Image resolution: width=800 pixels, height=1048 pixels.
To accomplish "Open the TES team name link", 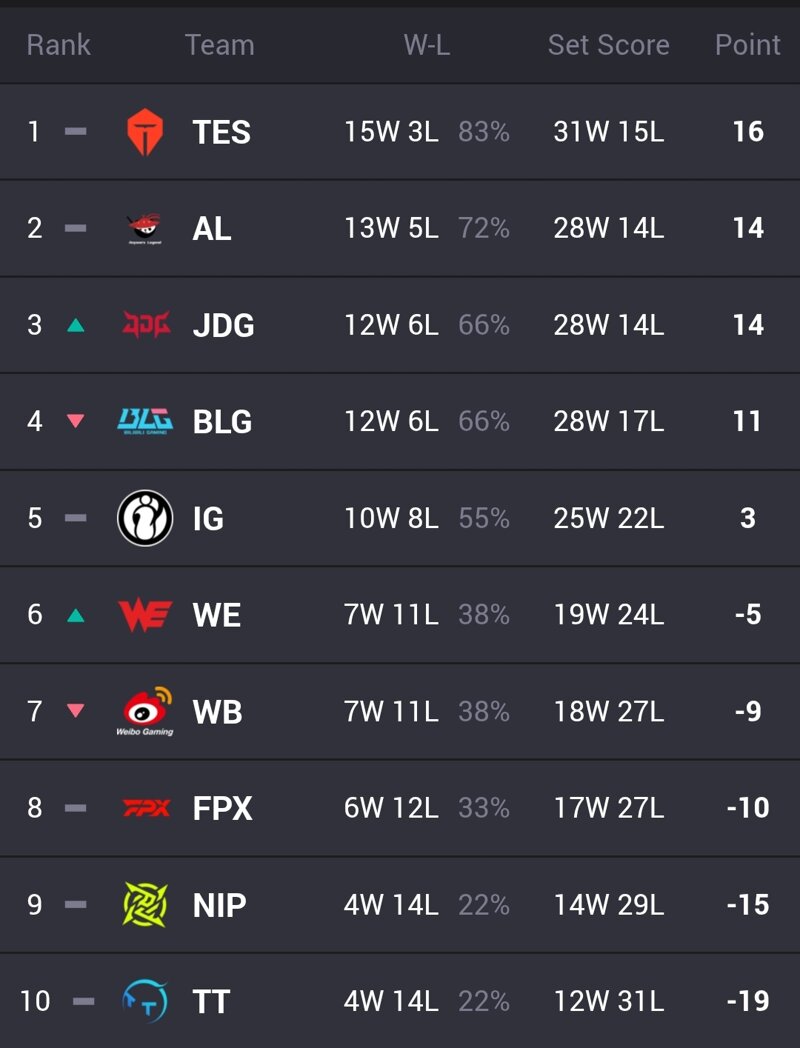I will coord(221,132).
